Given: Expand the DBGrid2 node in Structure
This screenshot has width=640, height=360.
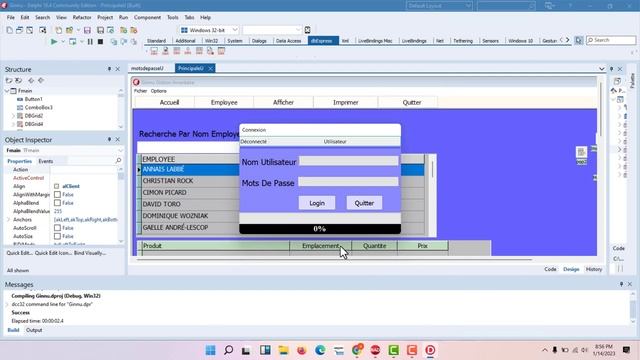Looking at the screenshot, I should pyautogui.click(x=13, y=116).
